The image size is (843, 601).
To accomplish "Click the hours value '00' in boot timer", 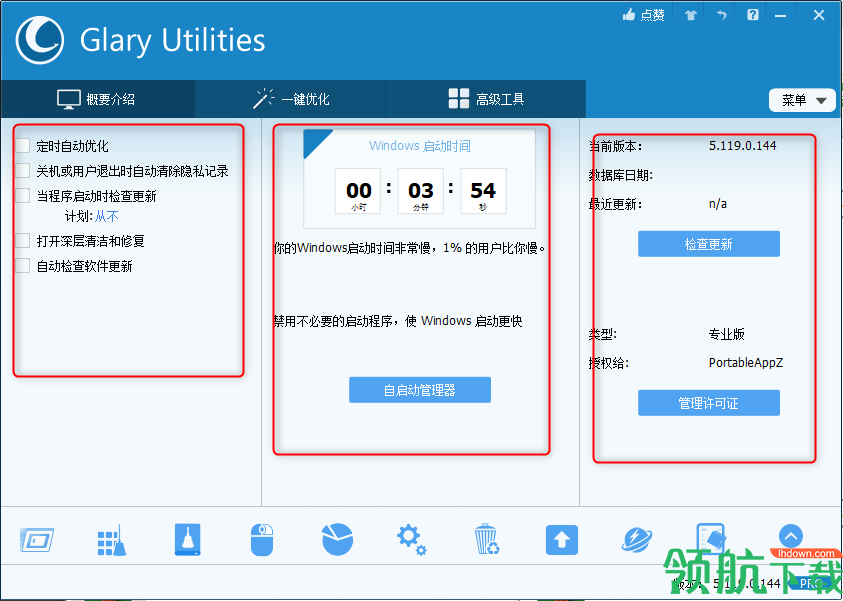I will (x=359, y=191).
